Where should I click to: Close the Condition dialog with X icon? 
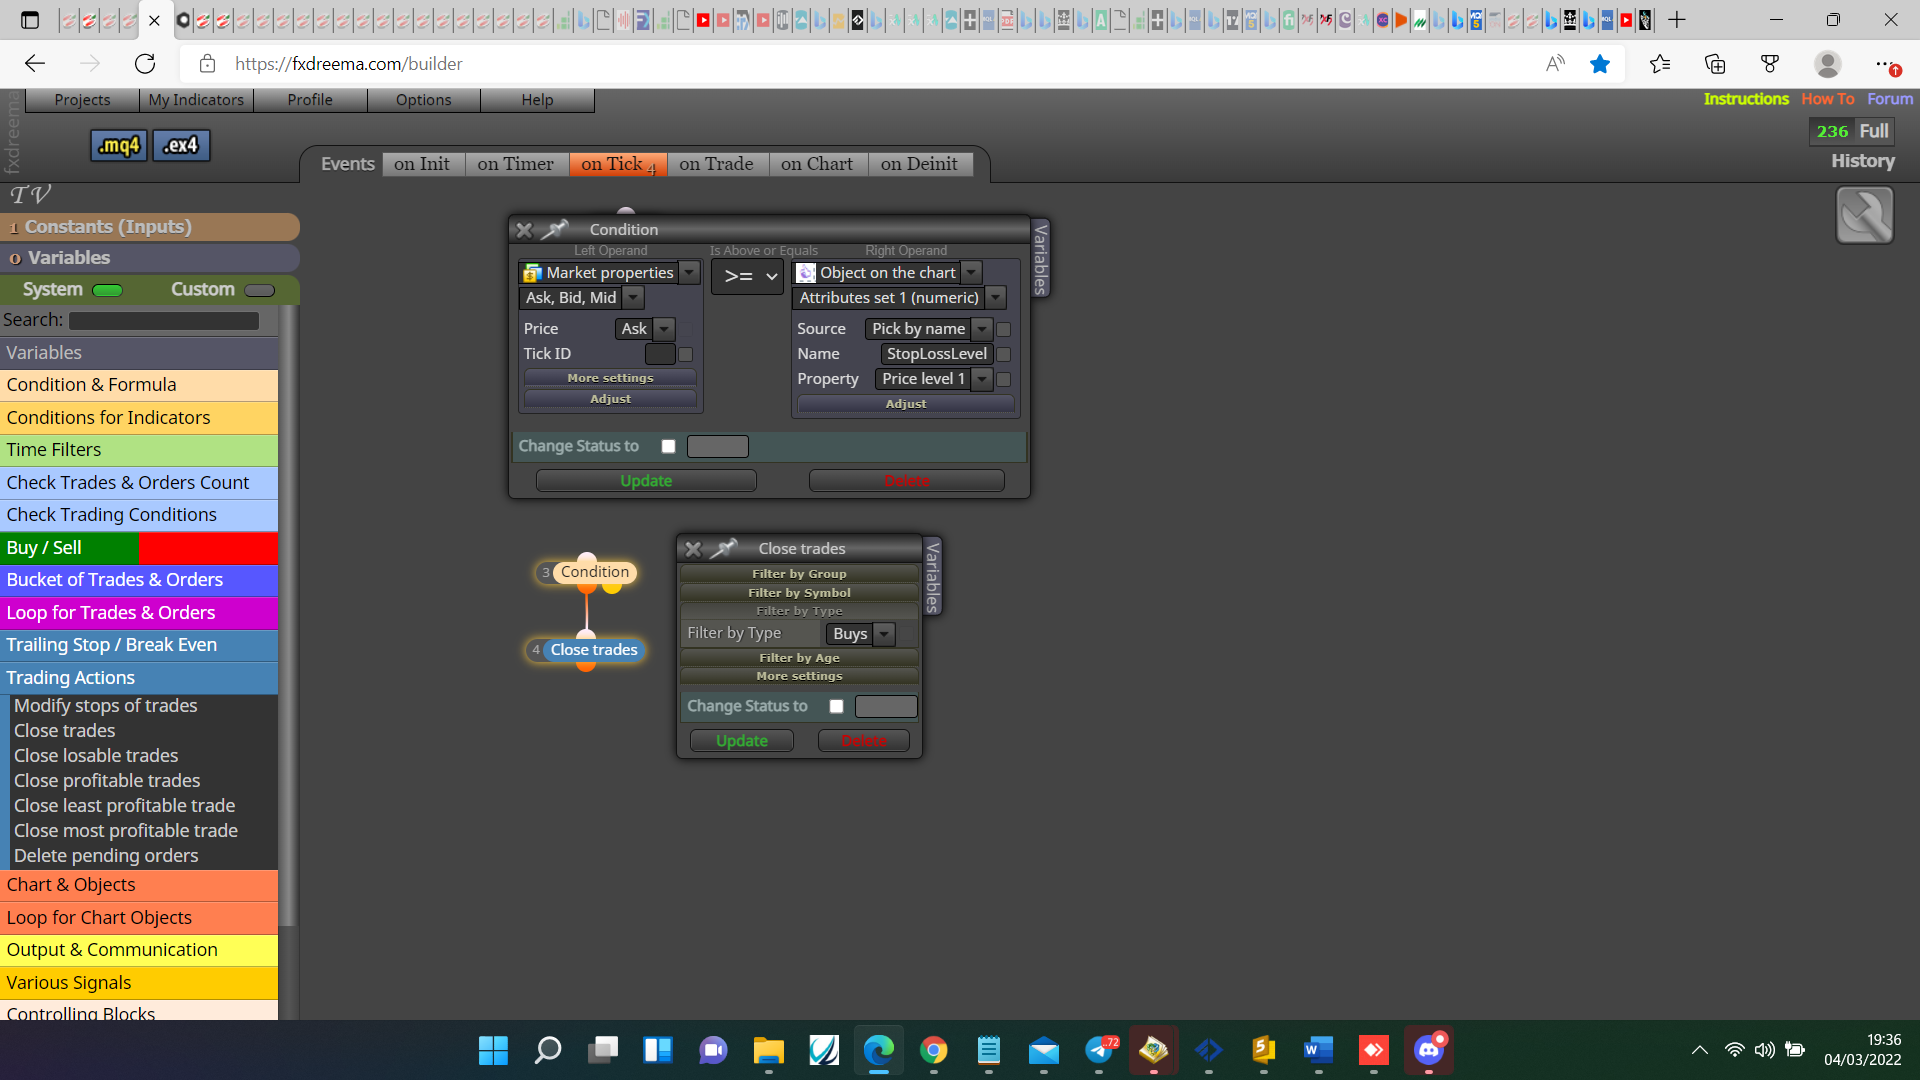click(x=524, y=230)
